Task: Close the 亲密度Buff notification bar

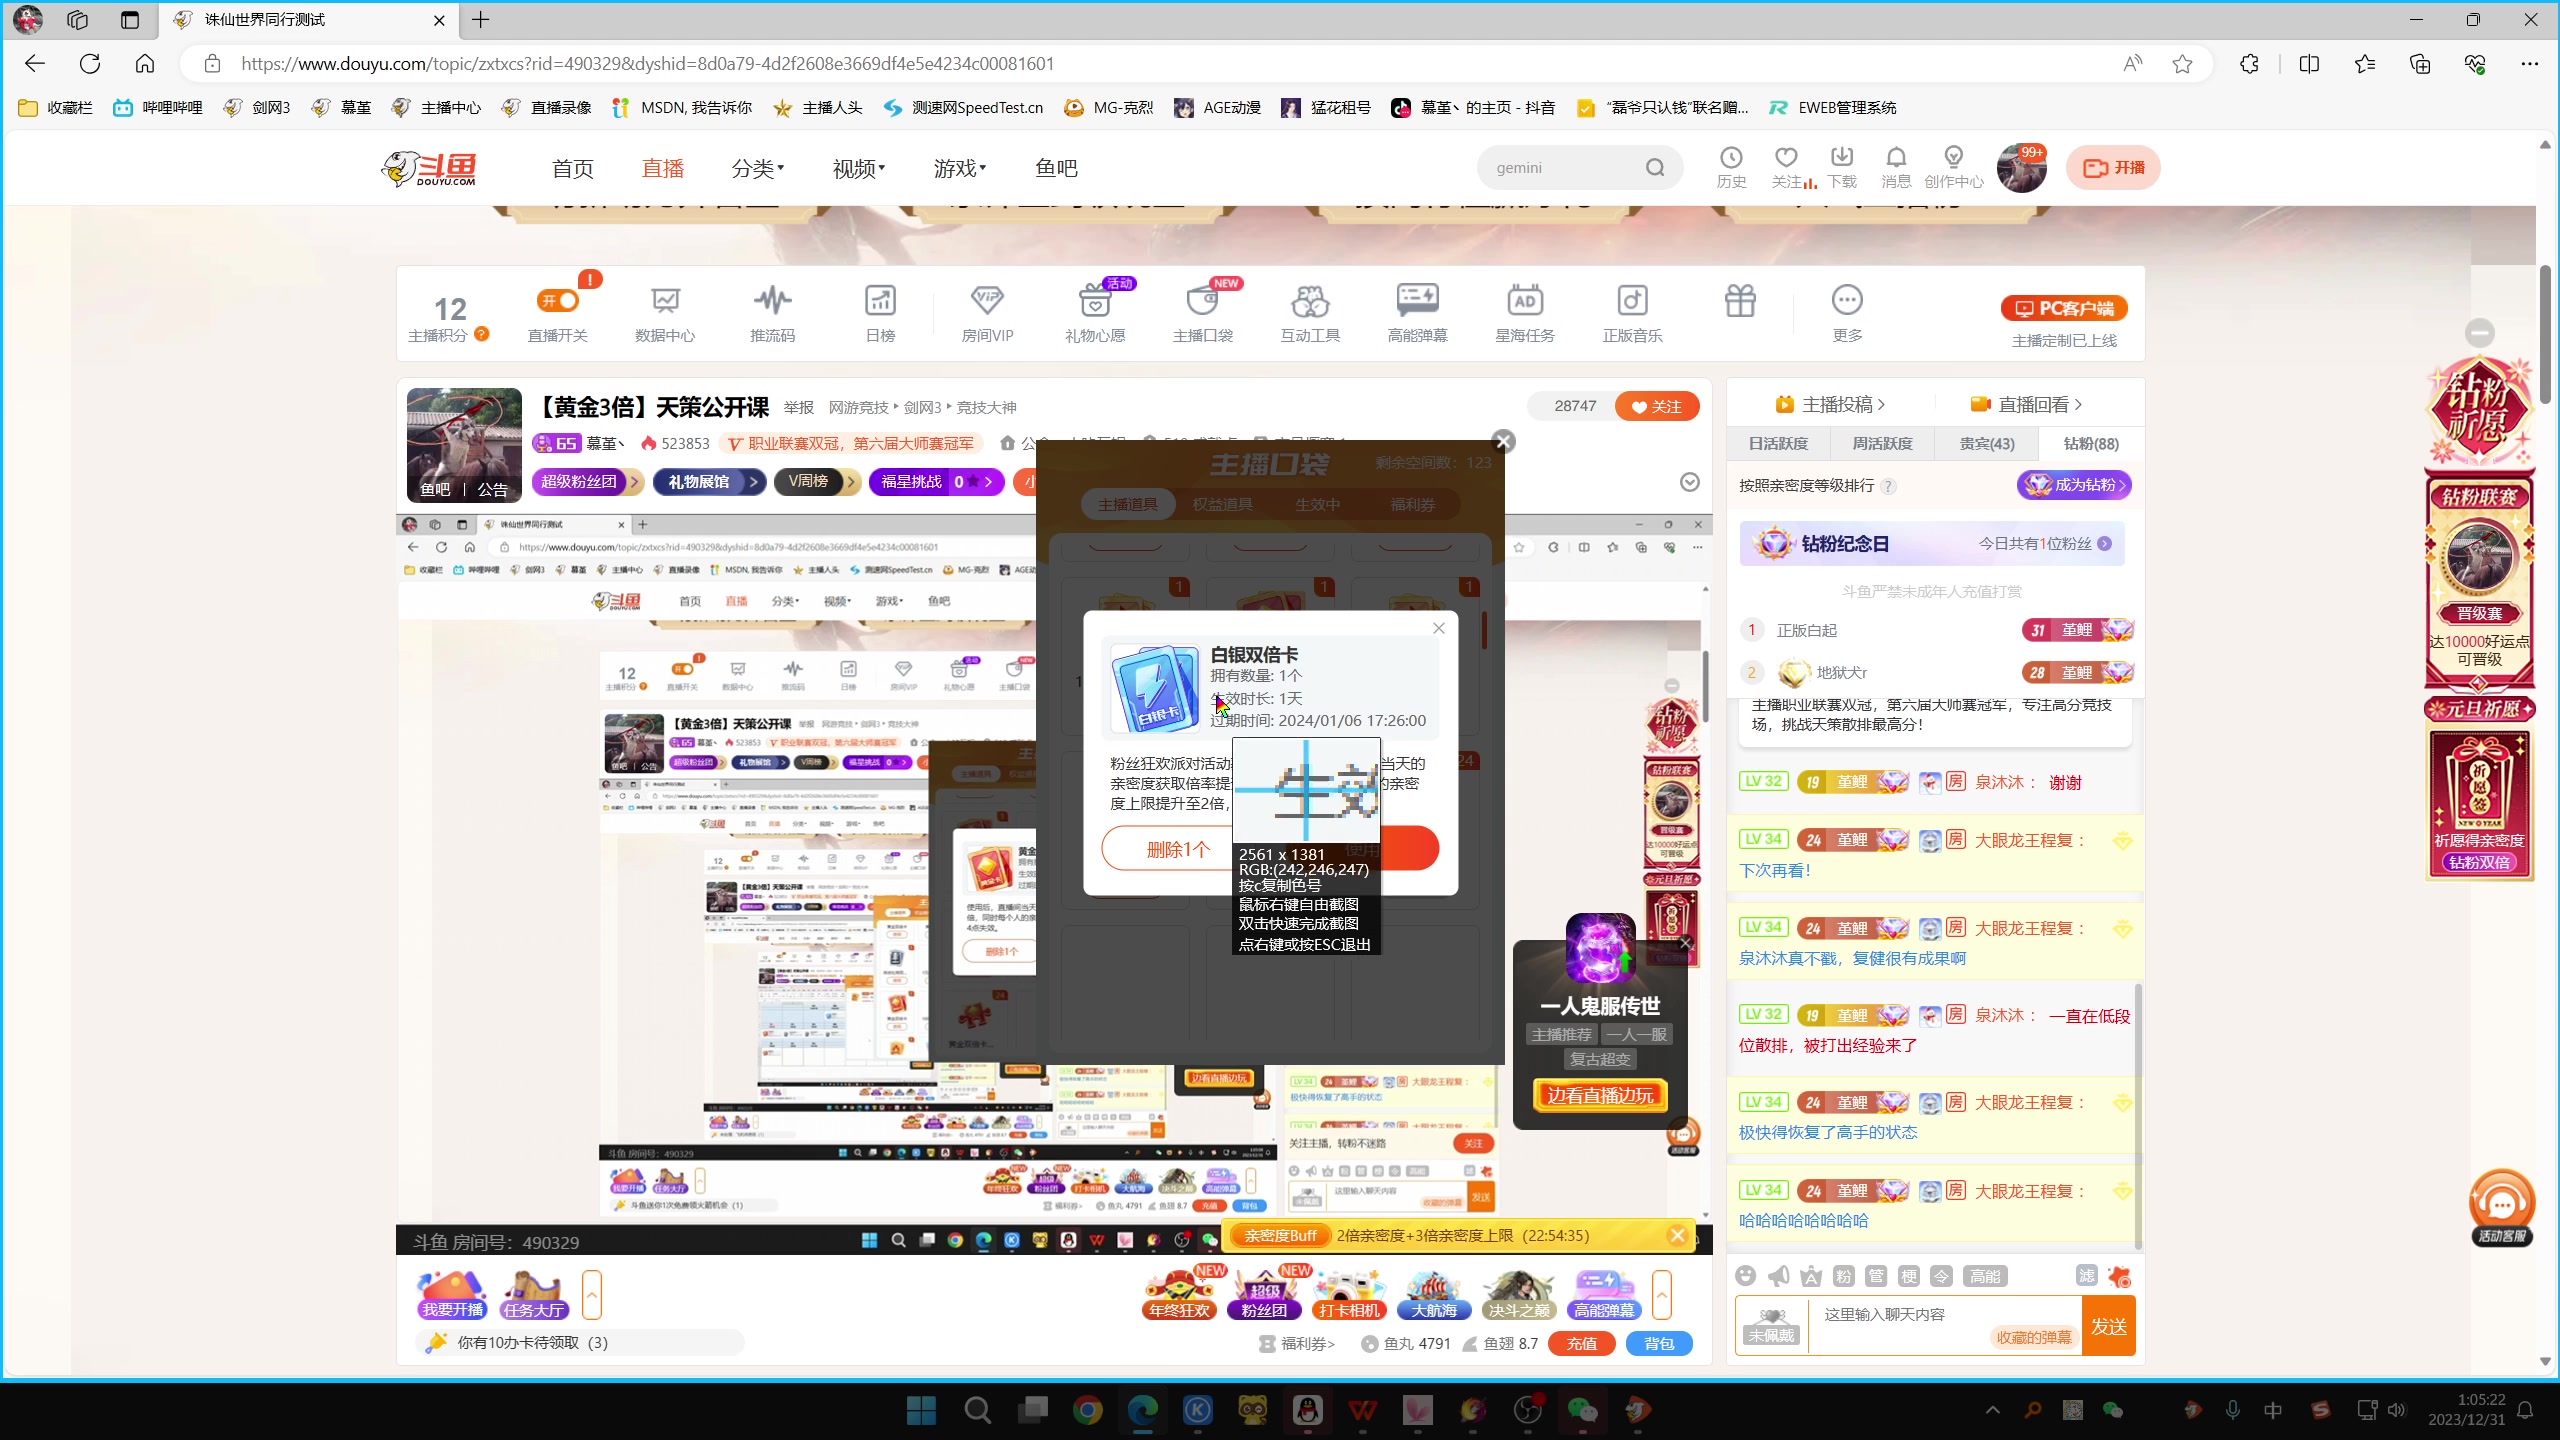Action: coord(1678,1235)
